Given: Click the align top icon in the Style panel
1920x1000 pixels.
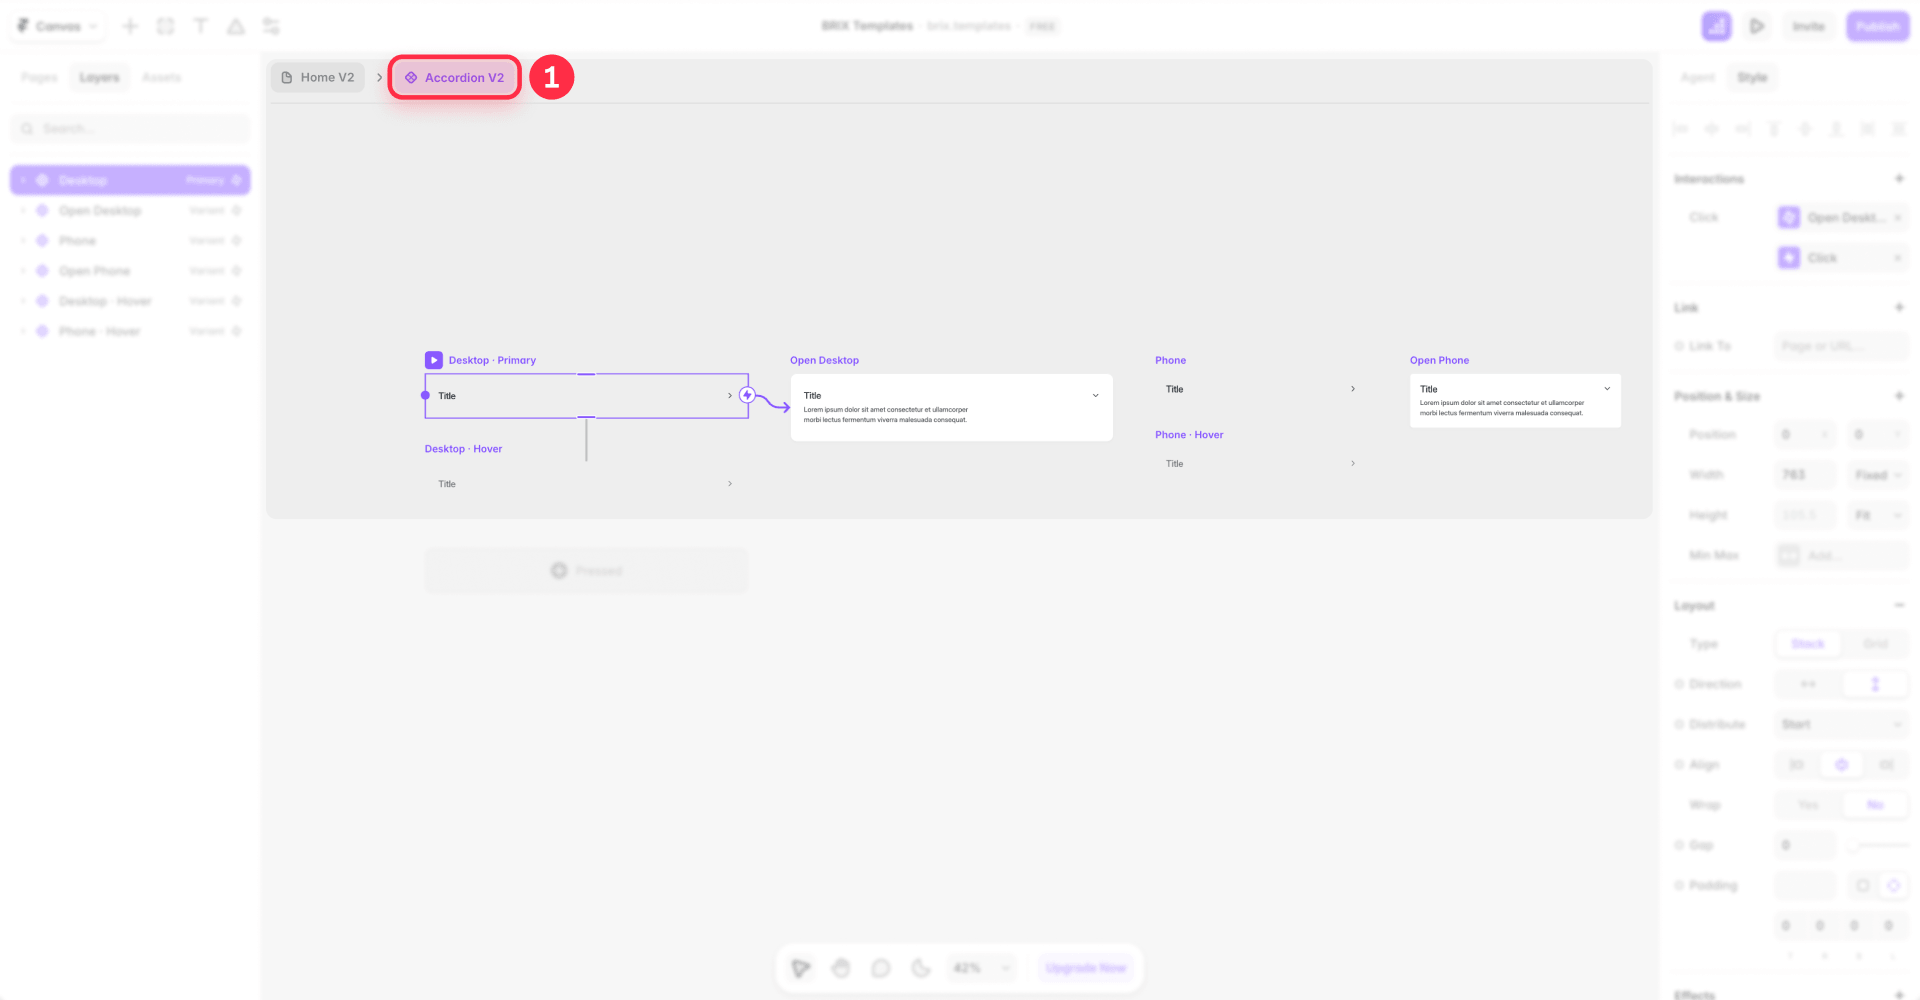Looking at the screenshot, I should 1774,129.
